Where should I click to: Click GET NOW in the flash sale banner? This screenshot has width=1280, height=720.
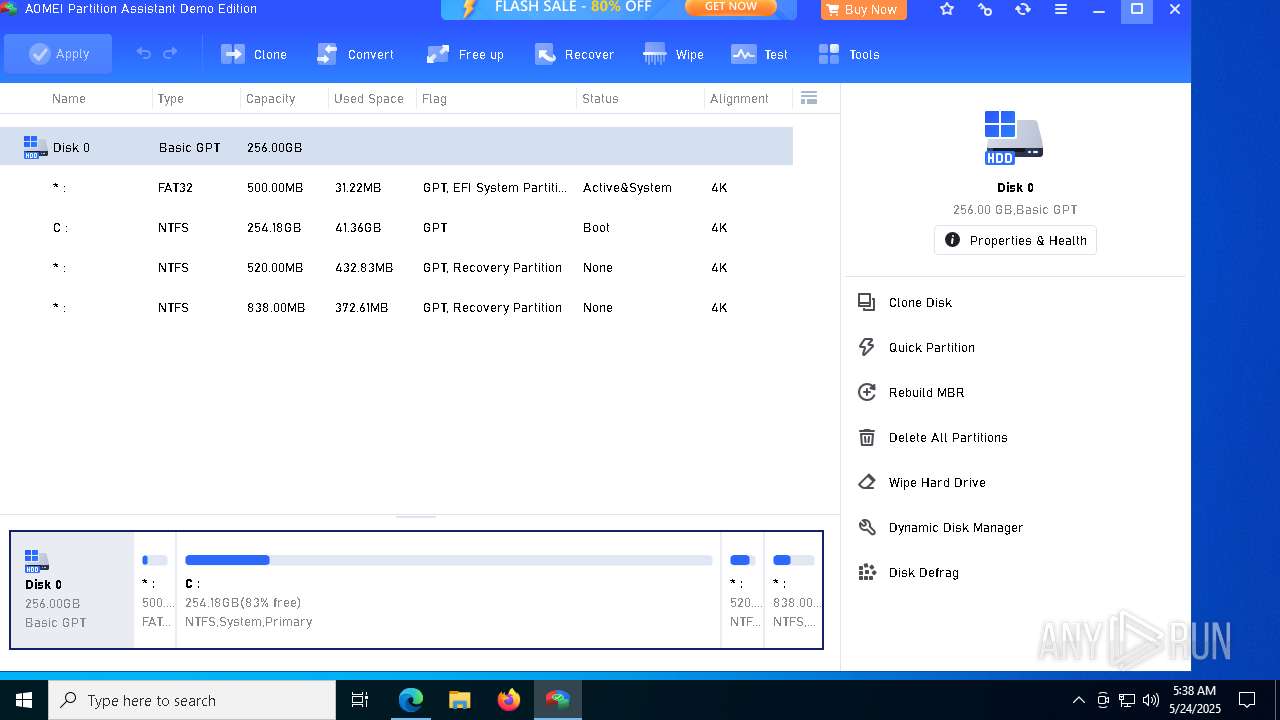[731, 7]
